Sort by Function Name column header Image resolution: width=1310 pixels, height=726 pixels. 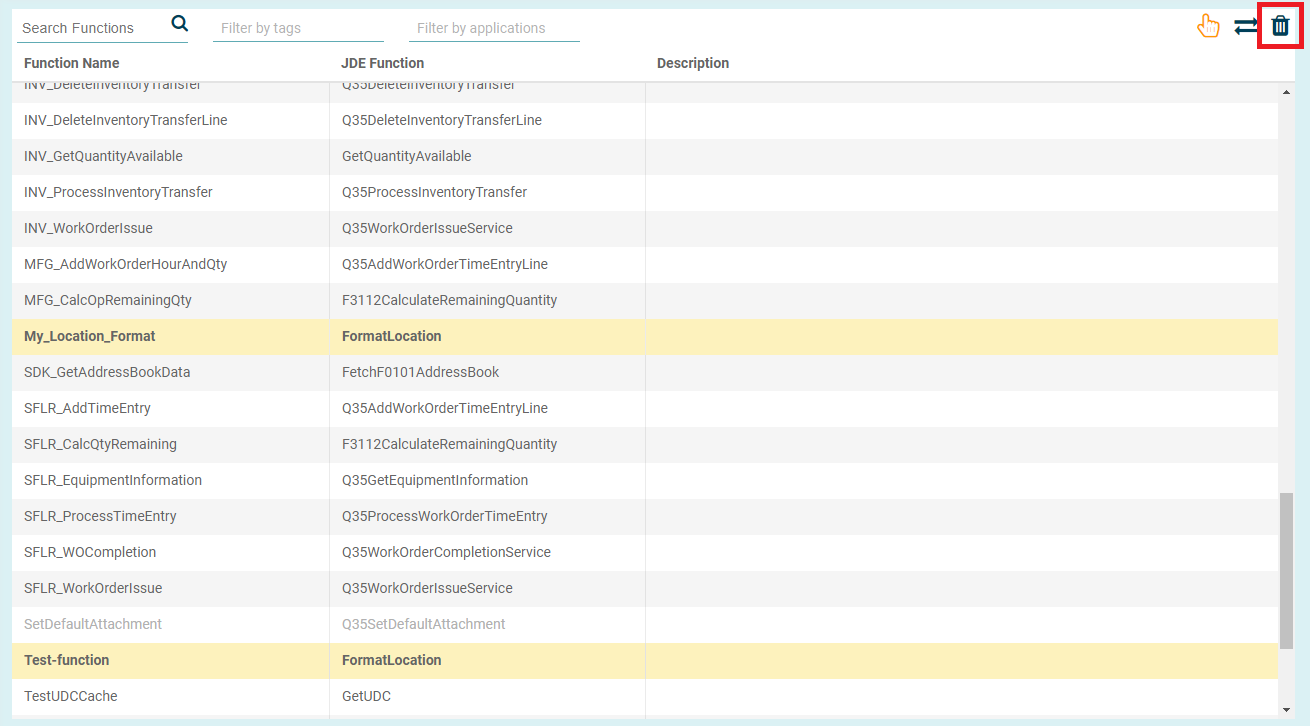pyautogui.click(x=72, y=63)
